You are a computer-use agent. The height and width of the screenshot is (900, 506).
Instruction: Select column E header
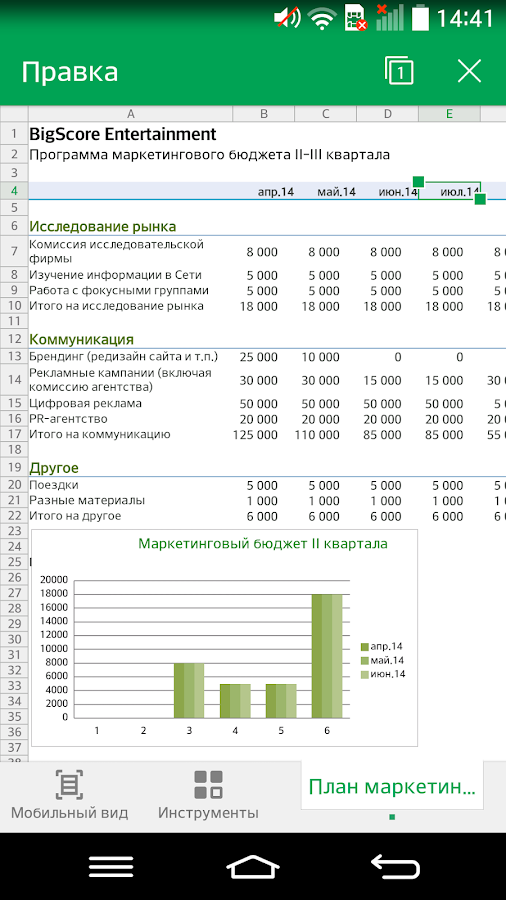[449, 114]
